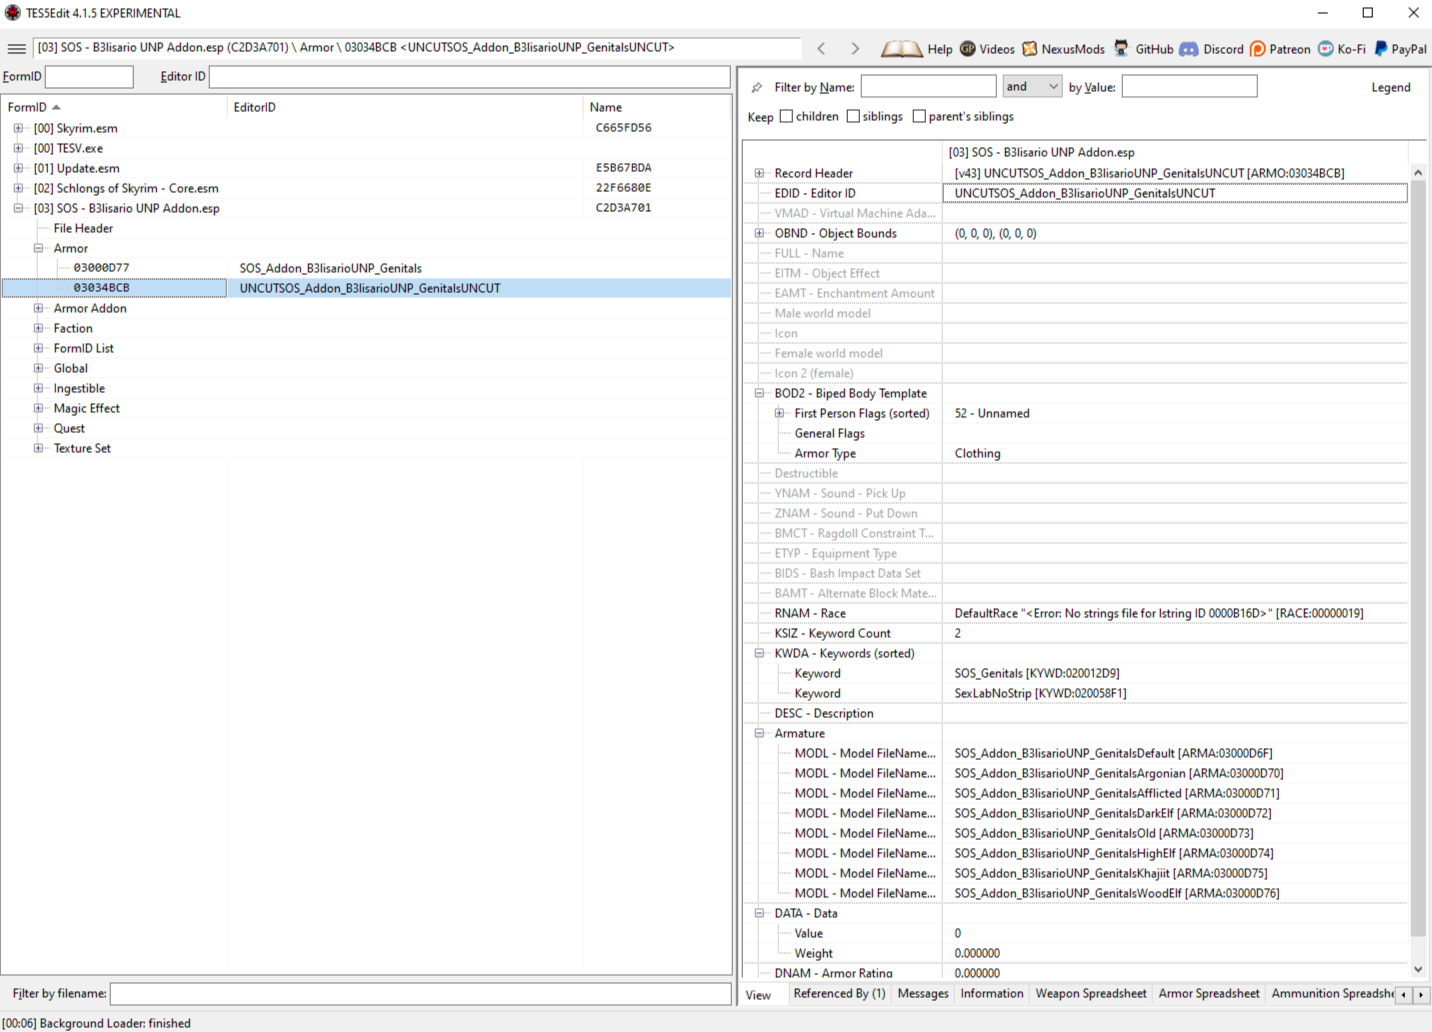The height and width of the screenshot is (1032, 1432).
Task: Open the 'and' filter operator dropdown
Action: pyautogui.click(x=1032, y=87)
